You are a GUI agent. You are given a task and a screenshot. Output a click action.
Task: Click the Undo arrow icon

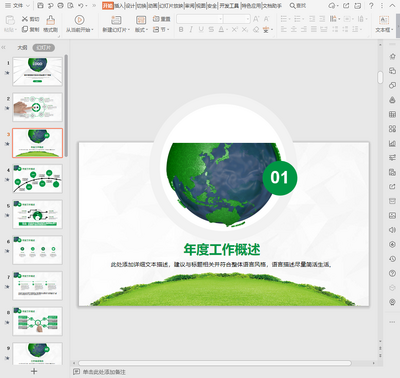tap(81, 6)
